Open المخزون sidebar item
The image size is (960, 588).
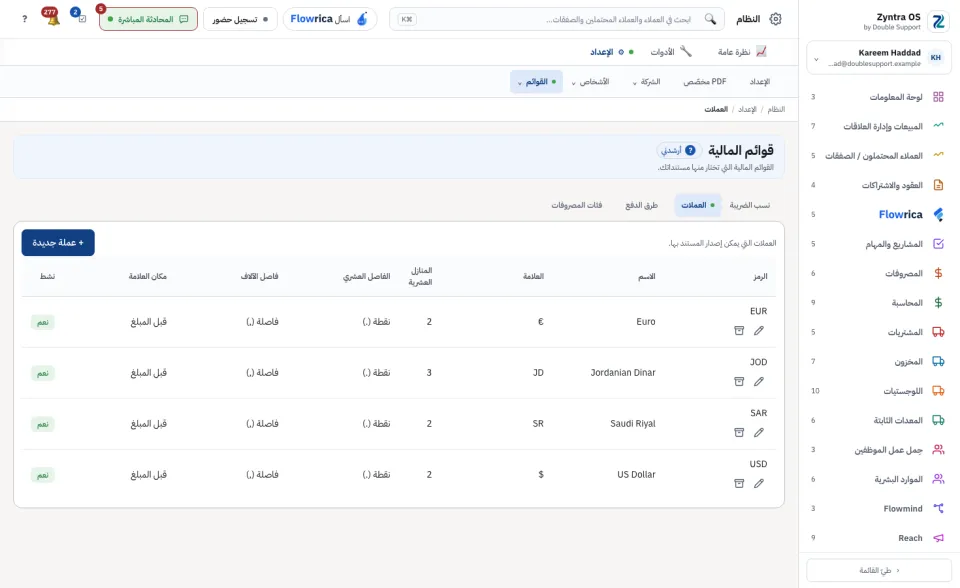877,361
